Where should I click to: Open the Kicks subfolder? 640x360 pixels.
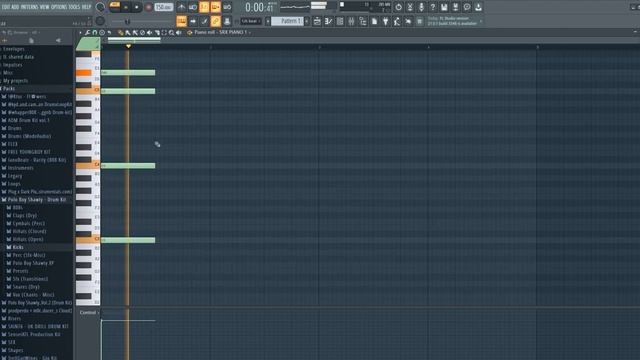pos(18,247)
